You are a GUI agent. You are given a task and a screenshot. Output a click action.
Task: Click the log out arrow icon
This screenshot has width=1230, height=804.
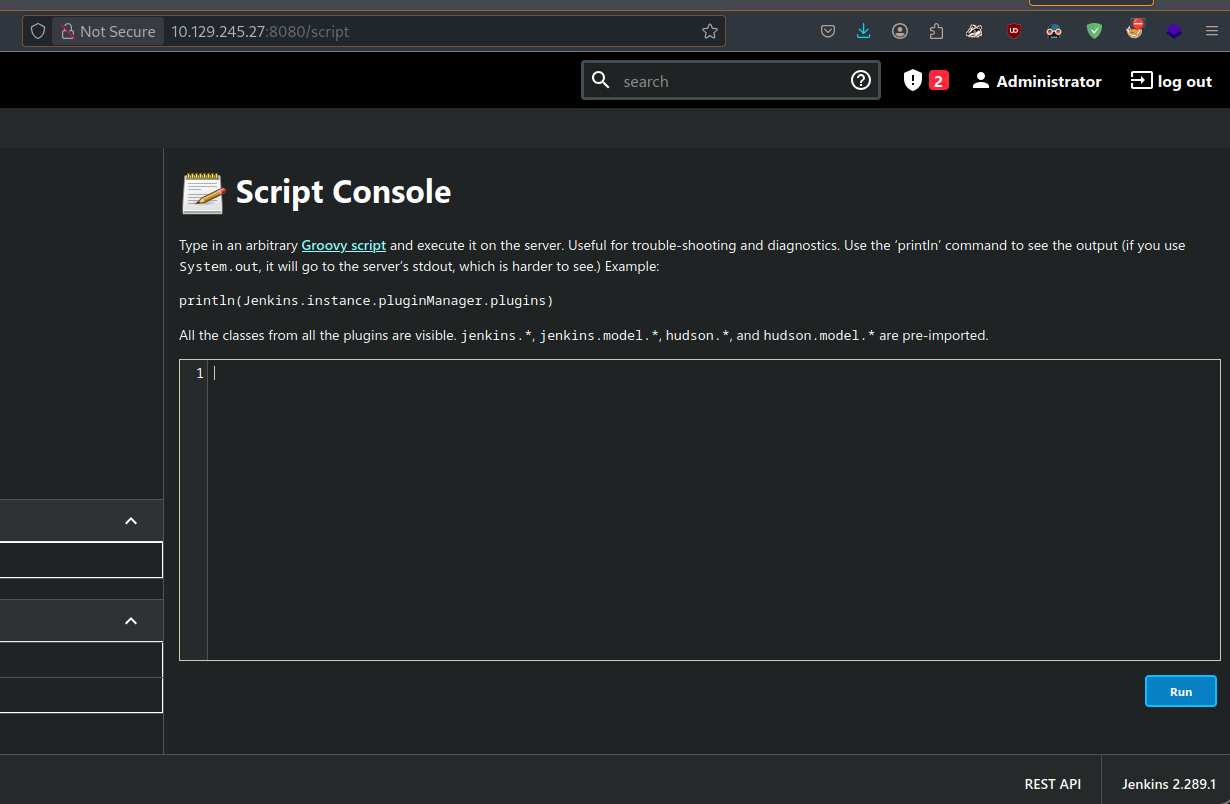pos(1141,80)
